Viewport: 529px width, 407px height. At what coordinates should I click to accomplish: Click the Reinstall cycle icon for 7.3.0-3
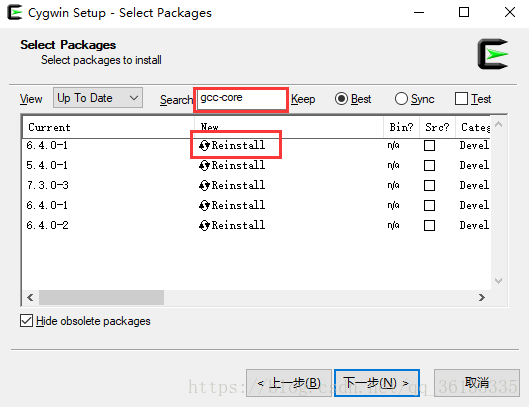[204, 185]
